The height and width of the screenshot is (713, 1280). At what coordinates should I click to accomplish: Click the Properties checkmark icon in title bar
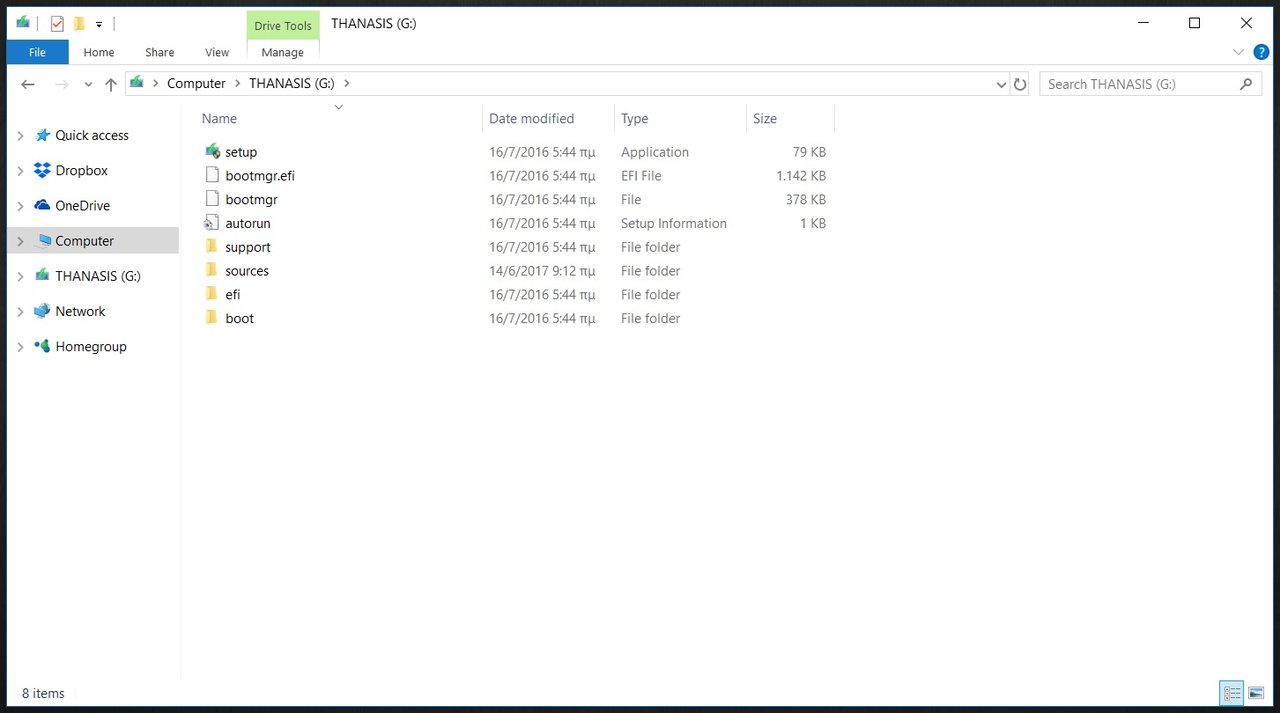pos(57,23)
